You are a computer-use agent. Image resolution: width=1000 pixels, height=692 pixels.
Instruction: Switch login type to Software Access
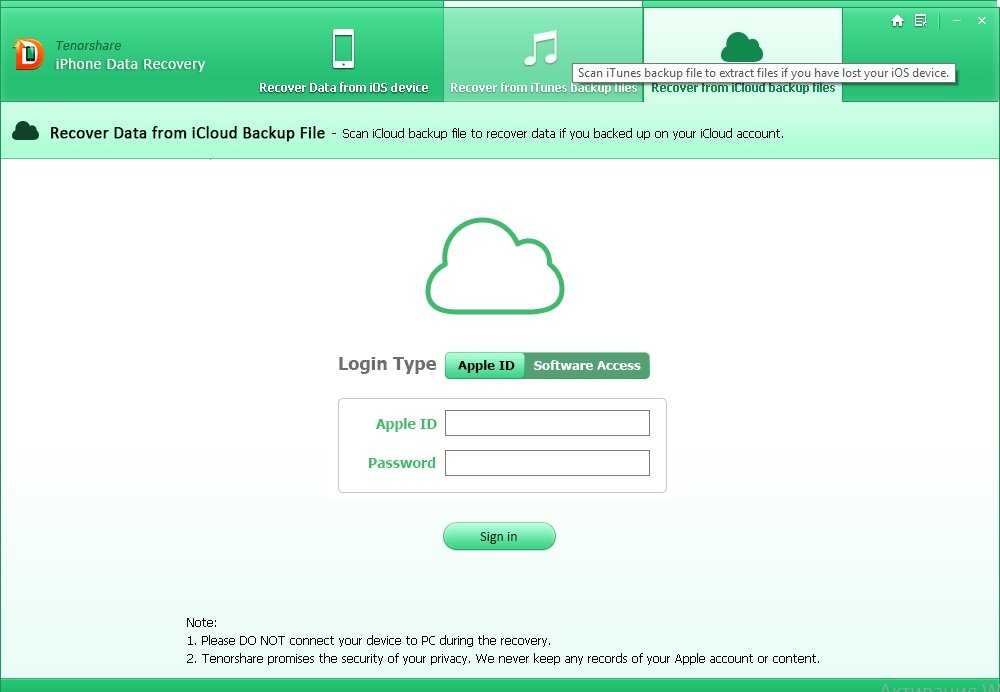click(587, 366)
